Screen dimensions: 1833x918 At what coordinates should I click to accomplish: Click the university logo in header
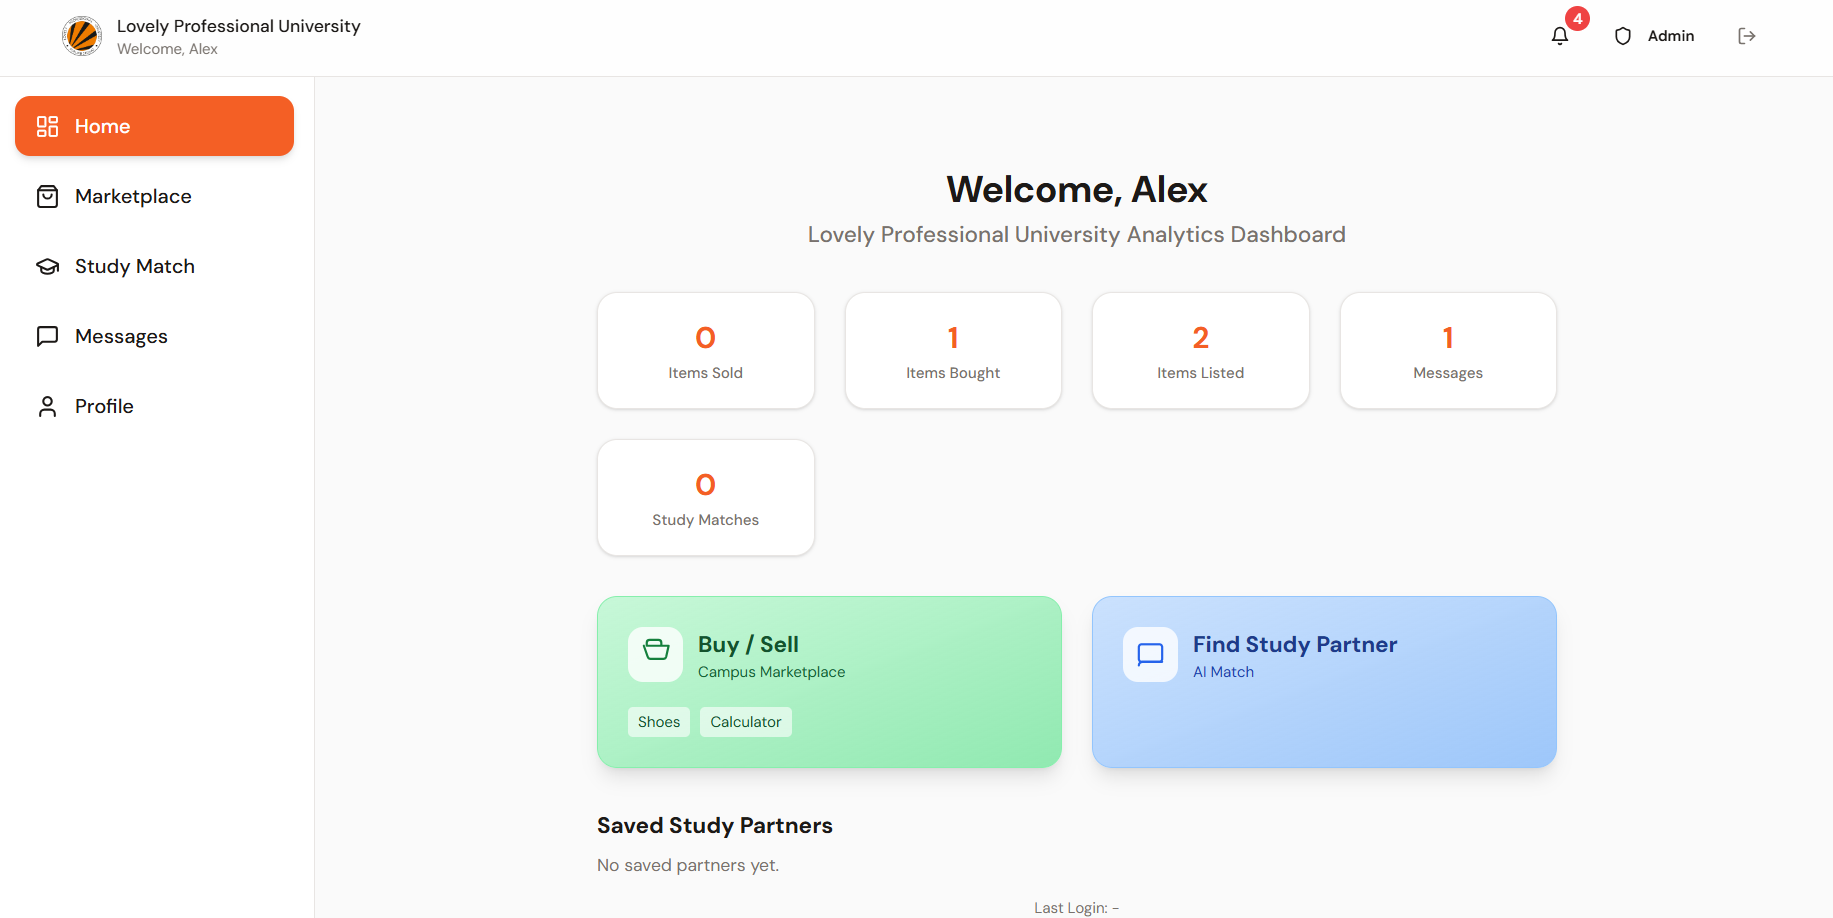pos(82,36)
